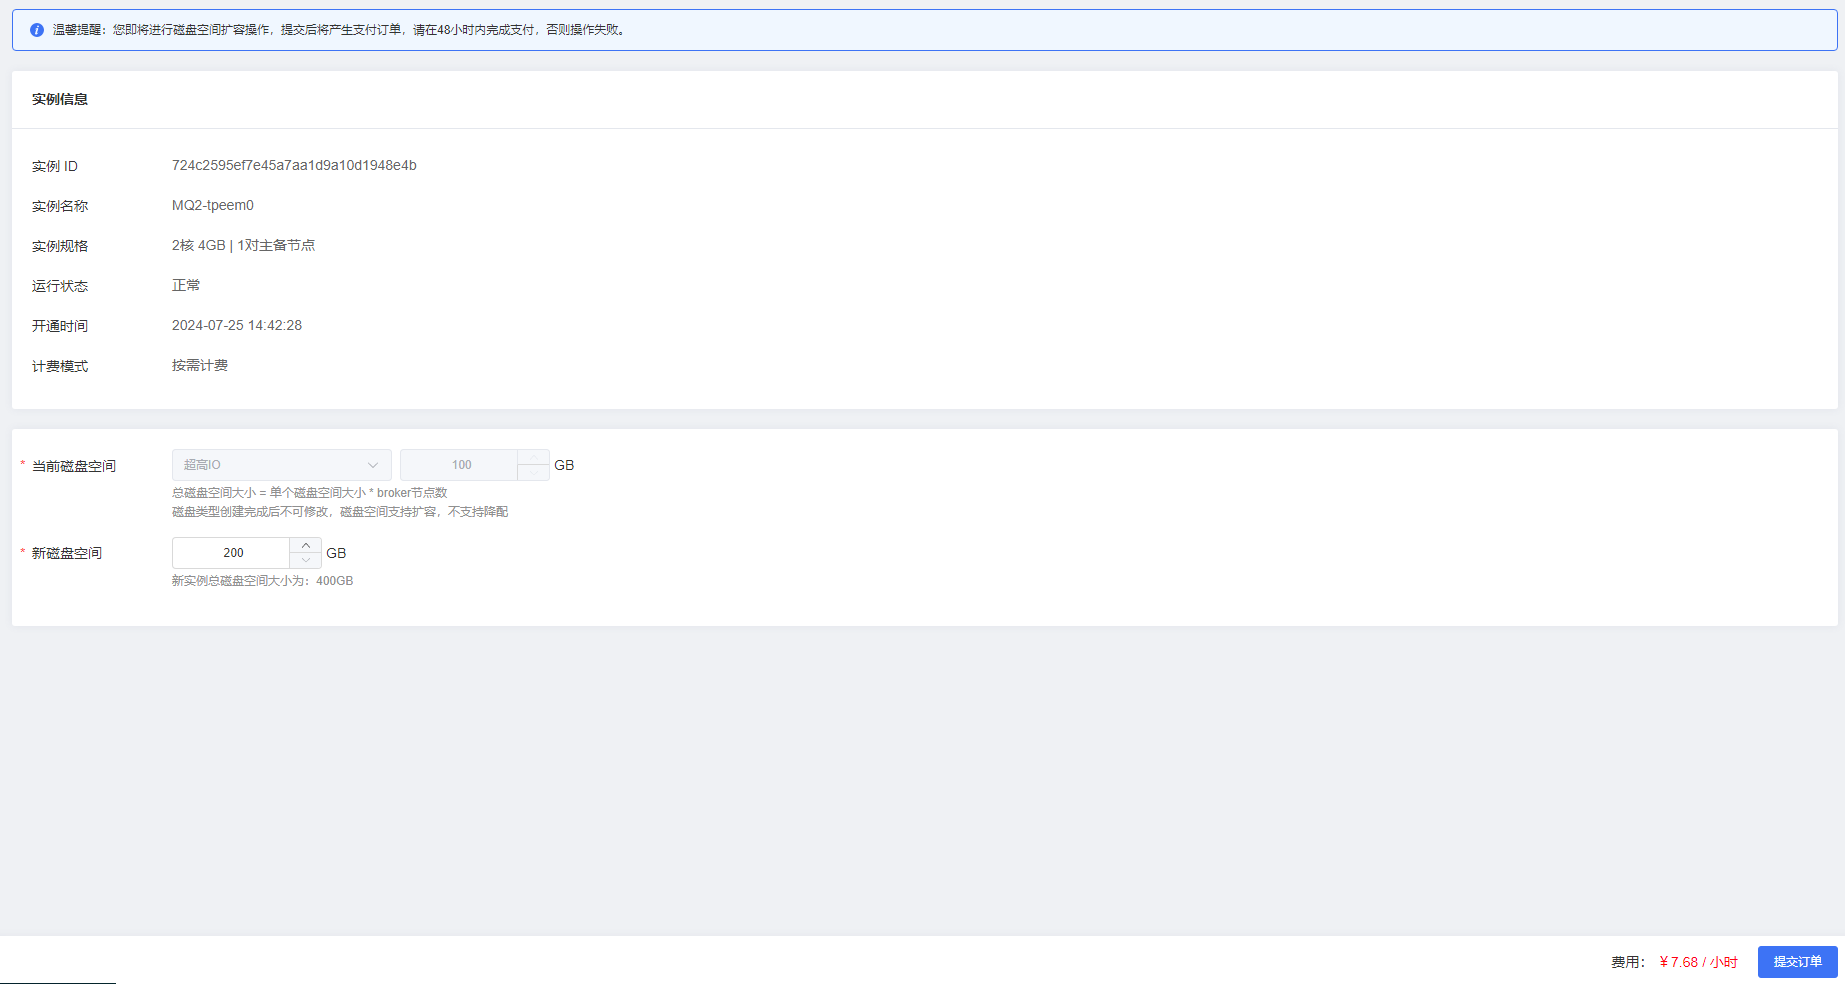Click the billing mode 按需计费

click(200, 366)
